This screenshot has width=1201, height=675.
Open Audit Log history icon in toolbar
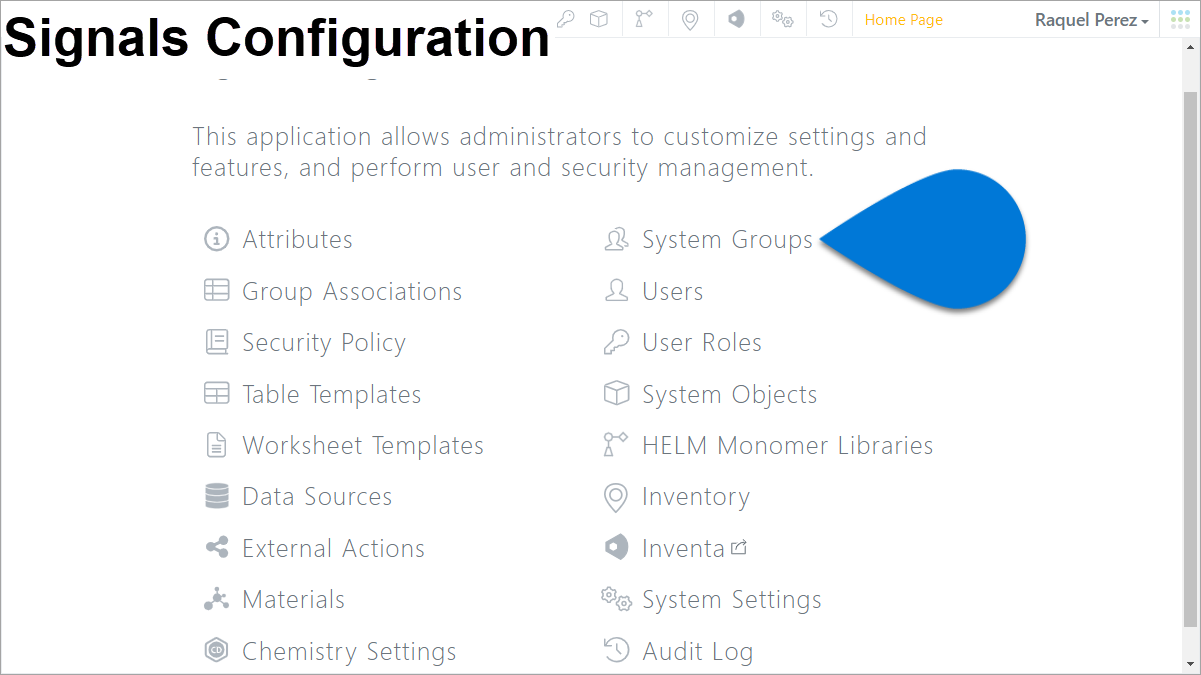(828, 19)
